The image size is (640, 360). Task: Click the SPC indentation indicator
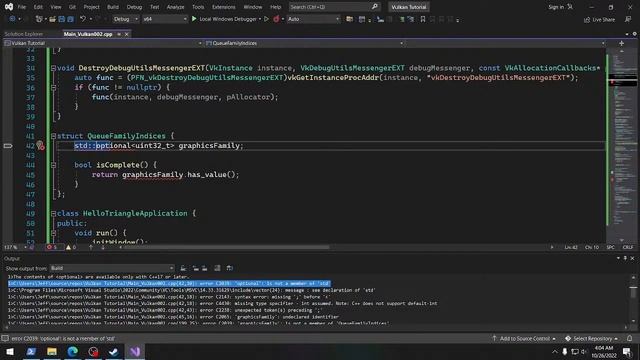(x=611, y=247)
